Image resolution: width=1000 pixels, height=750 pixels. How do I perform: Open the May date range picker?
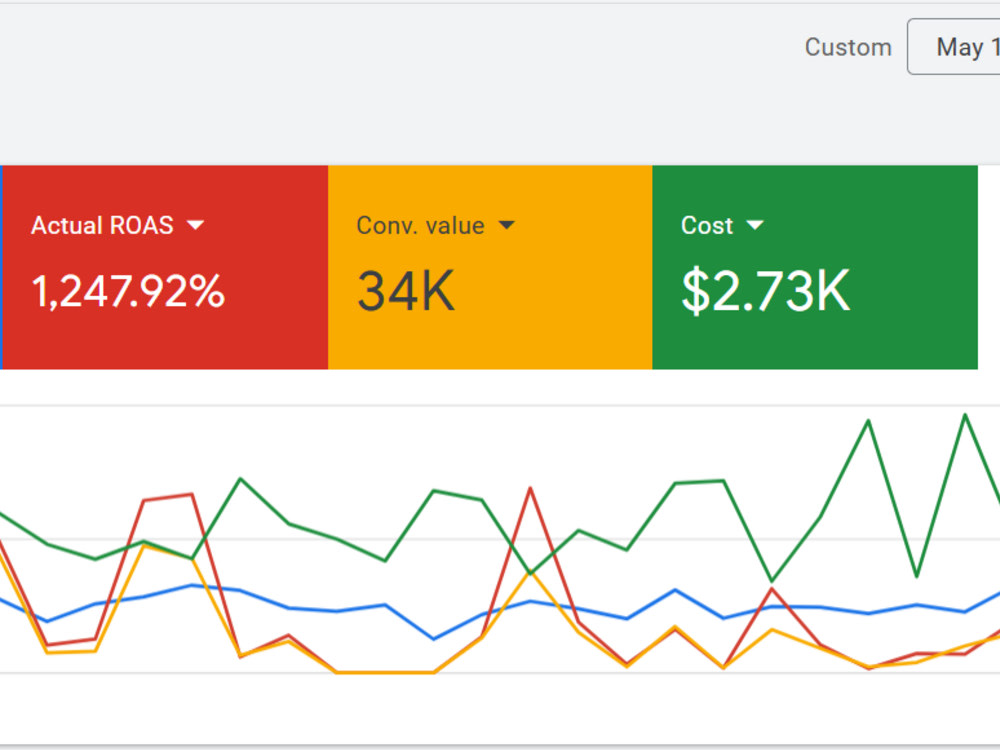pos(954,47)
